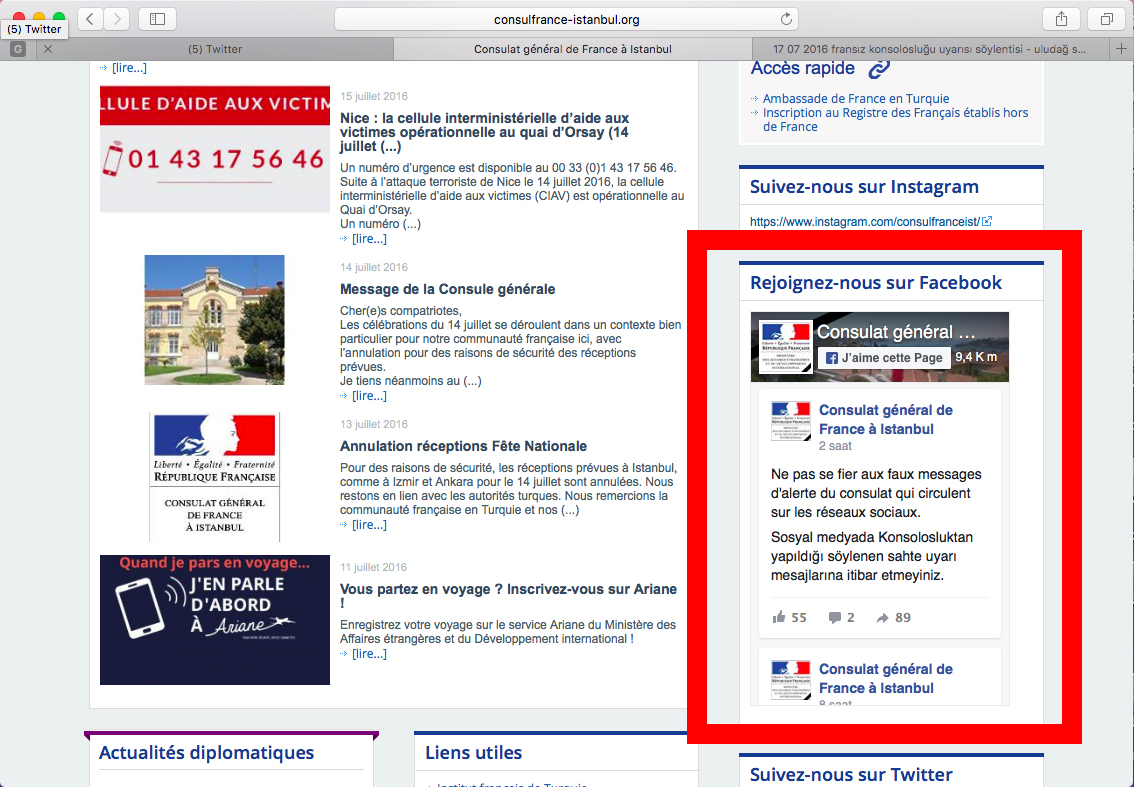
Task: Open Inscription au Registre des Français link
Action: [895, 119]
